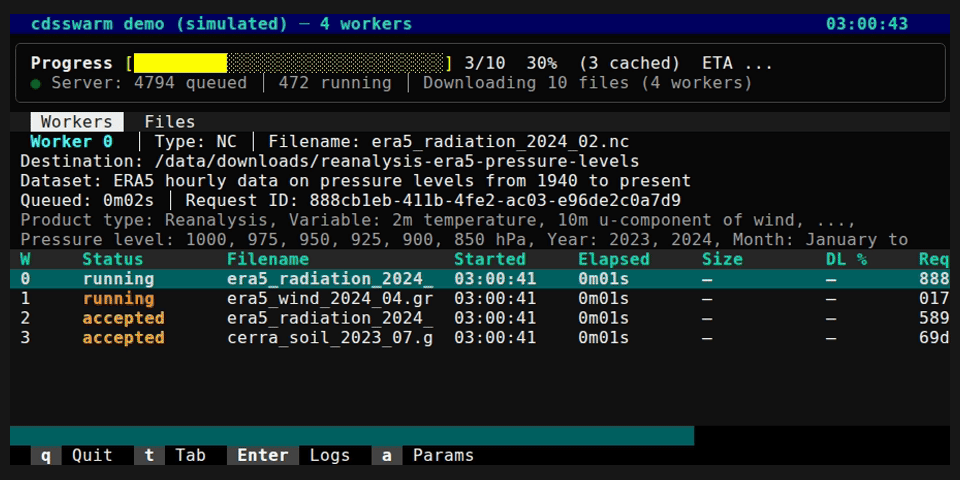Click the running status of worker 0

coord(119,279)
